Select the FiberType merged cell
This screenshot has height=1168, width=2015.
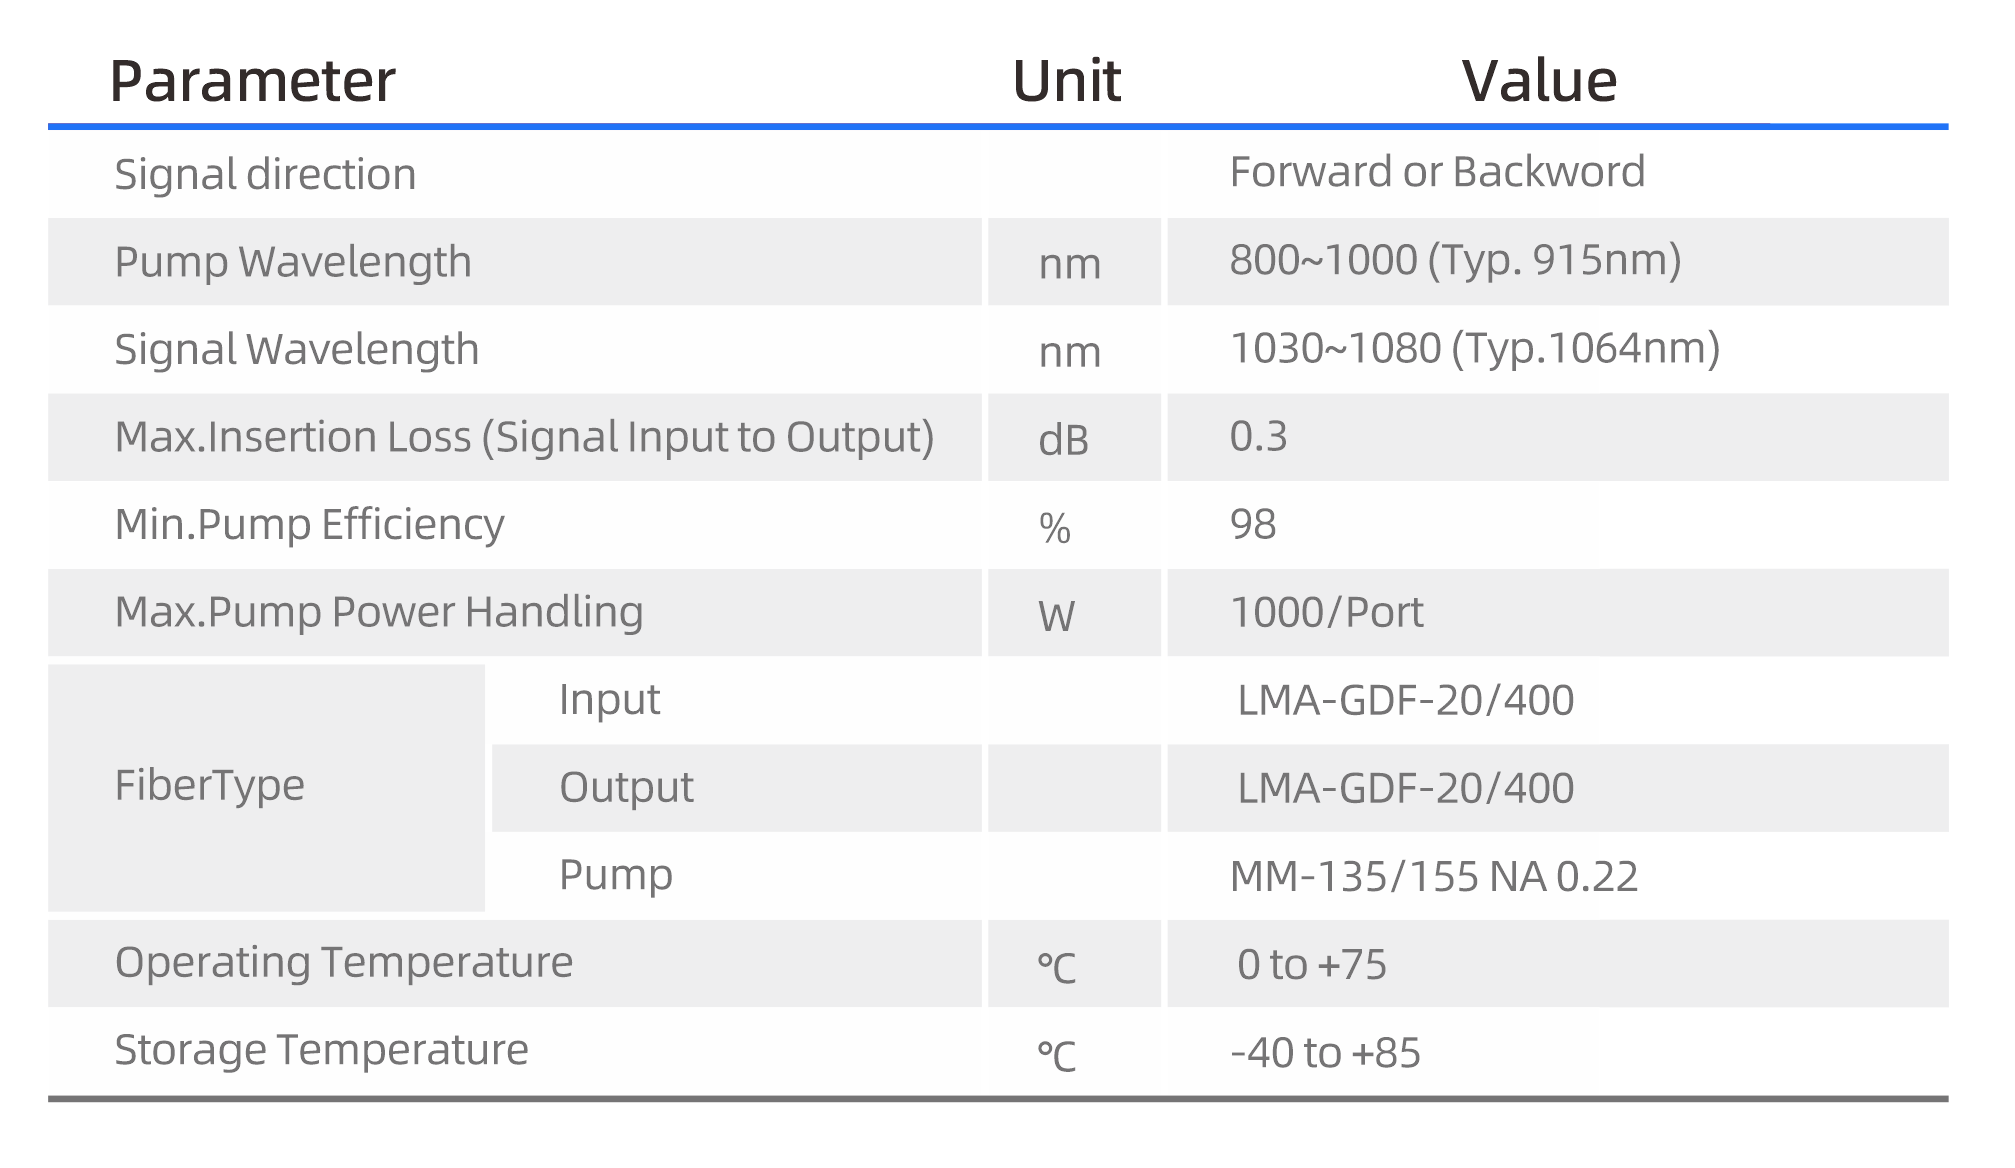(210, 786)
